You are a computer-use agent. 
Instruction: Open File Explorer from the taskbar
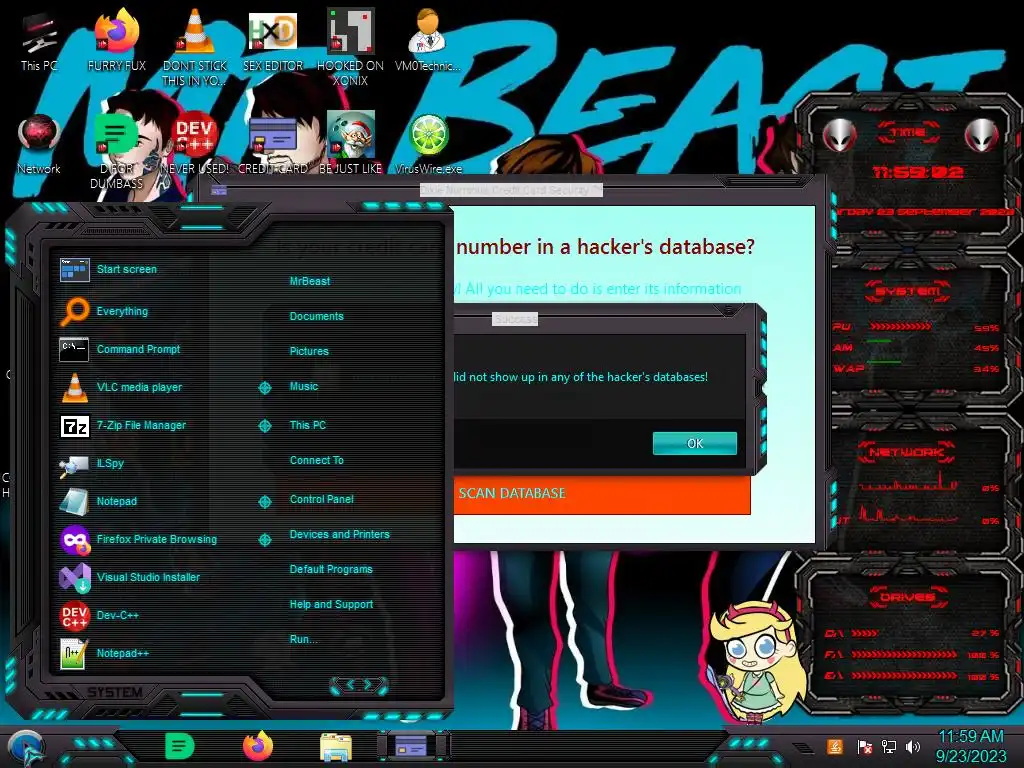tap(336, 747)
